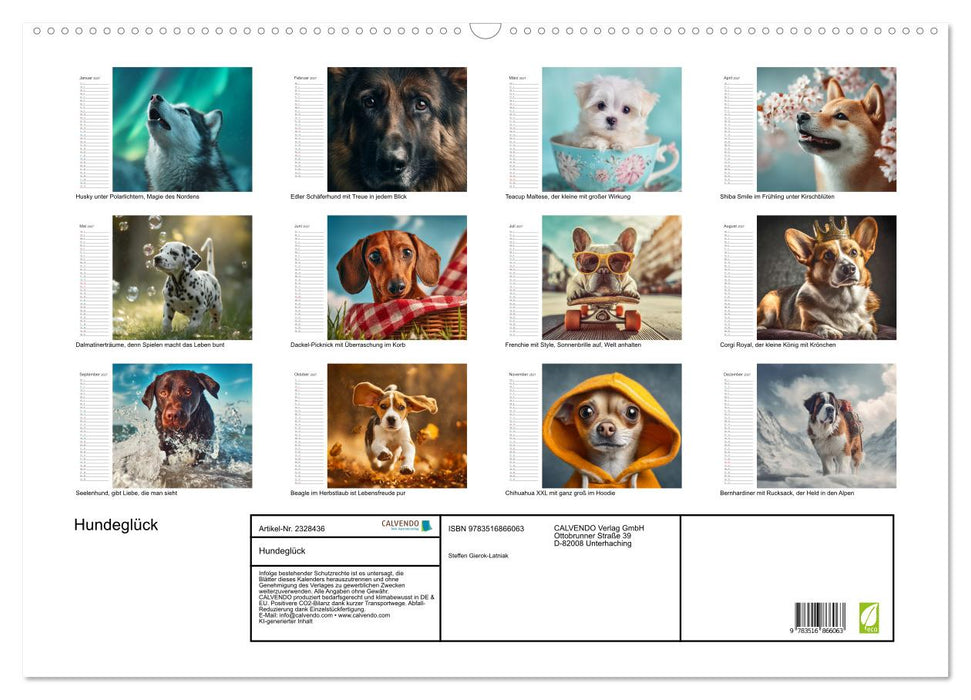Click author name 'Steffen Gierok-Latniak'
The height and width of the screenshot is (700, 971).
478,556
